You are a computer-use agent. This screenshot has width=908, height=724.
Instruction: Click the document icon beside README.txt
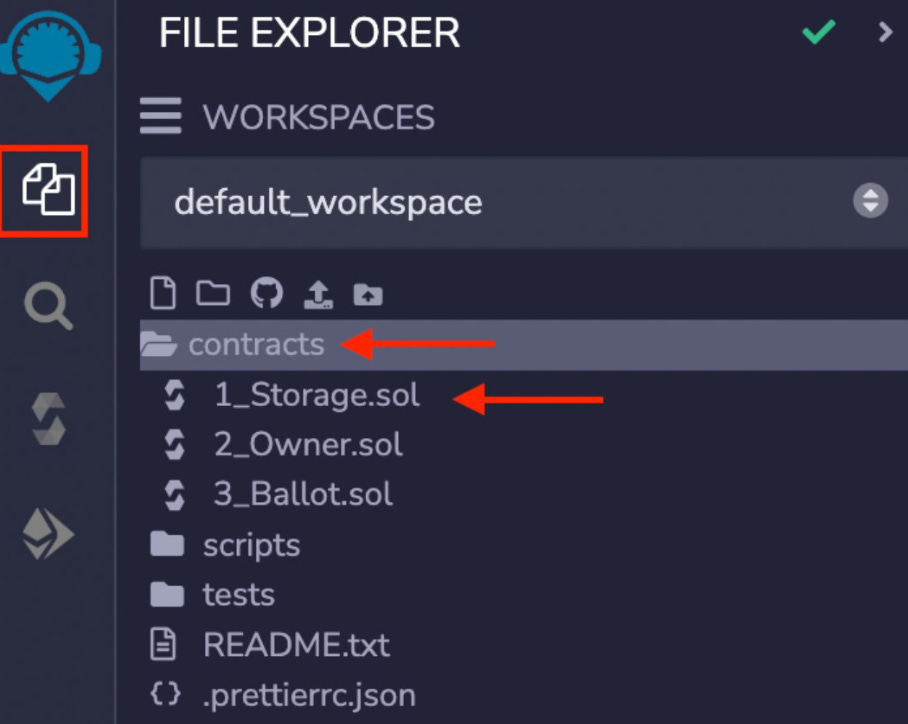point(163,644)
